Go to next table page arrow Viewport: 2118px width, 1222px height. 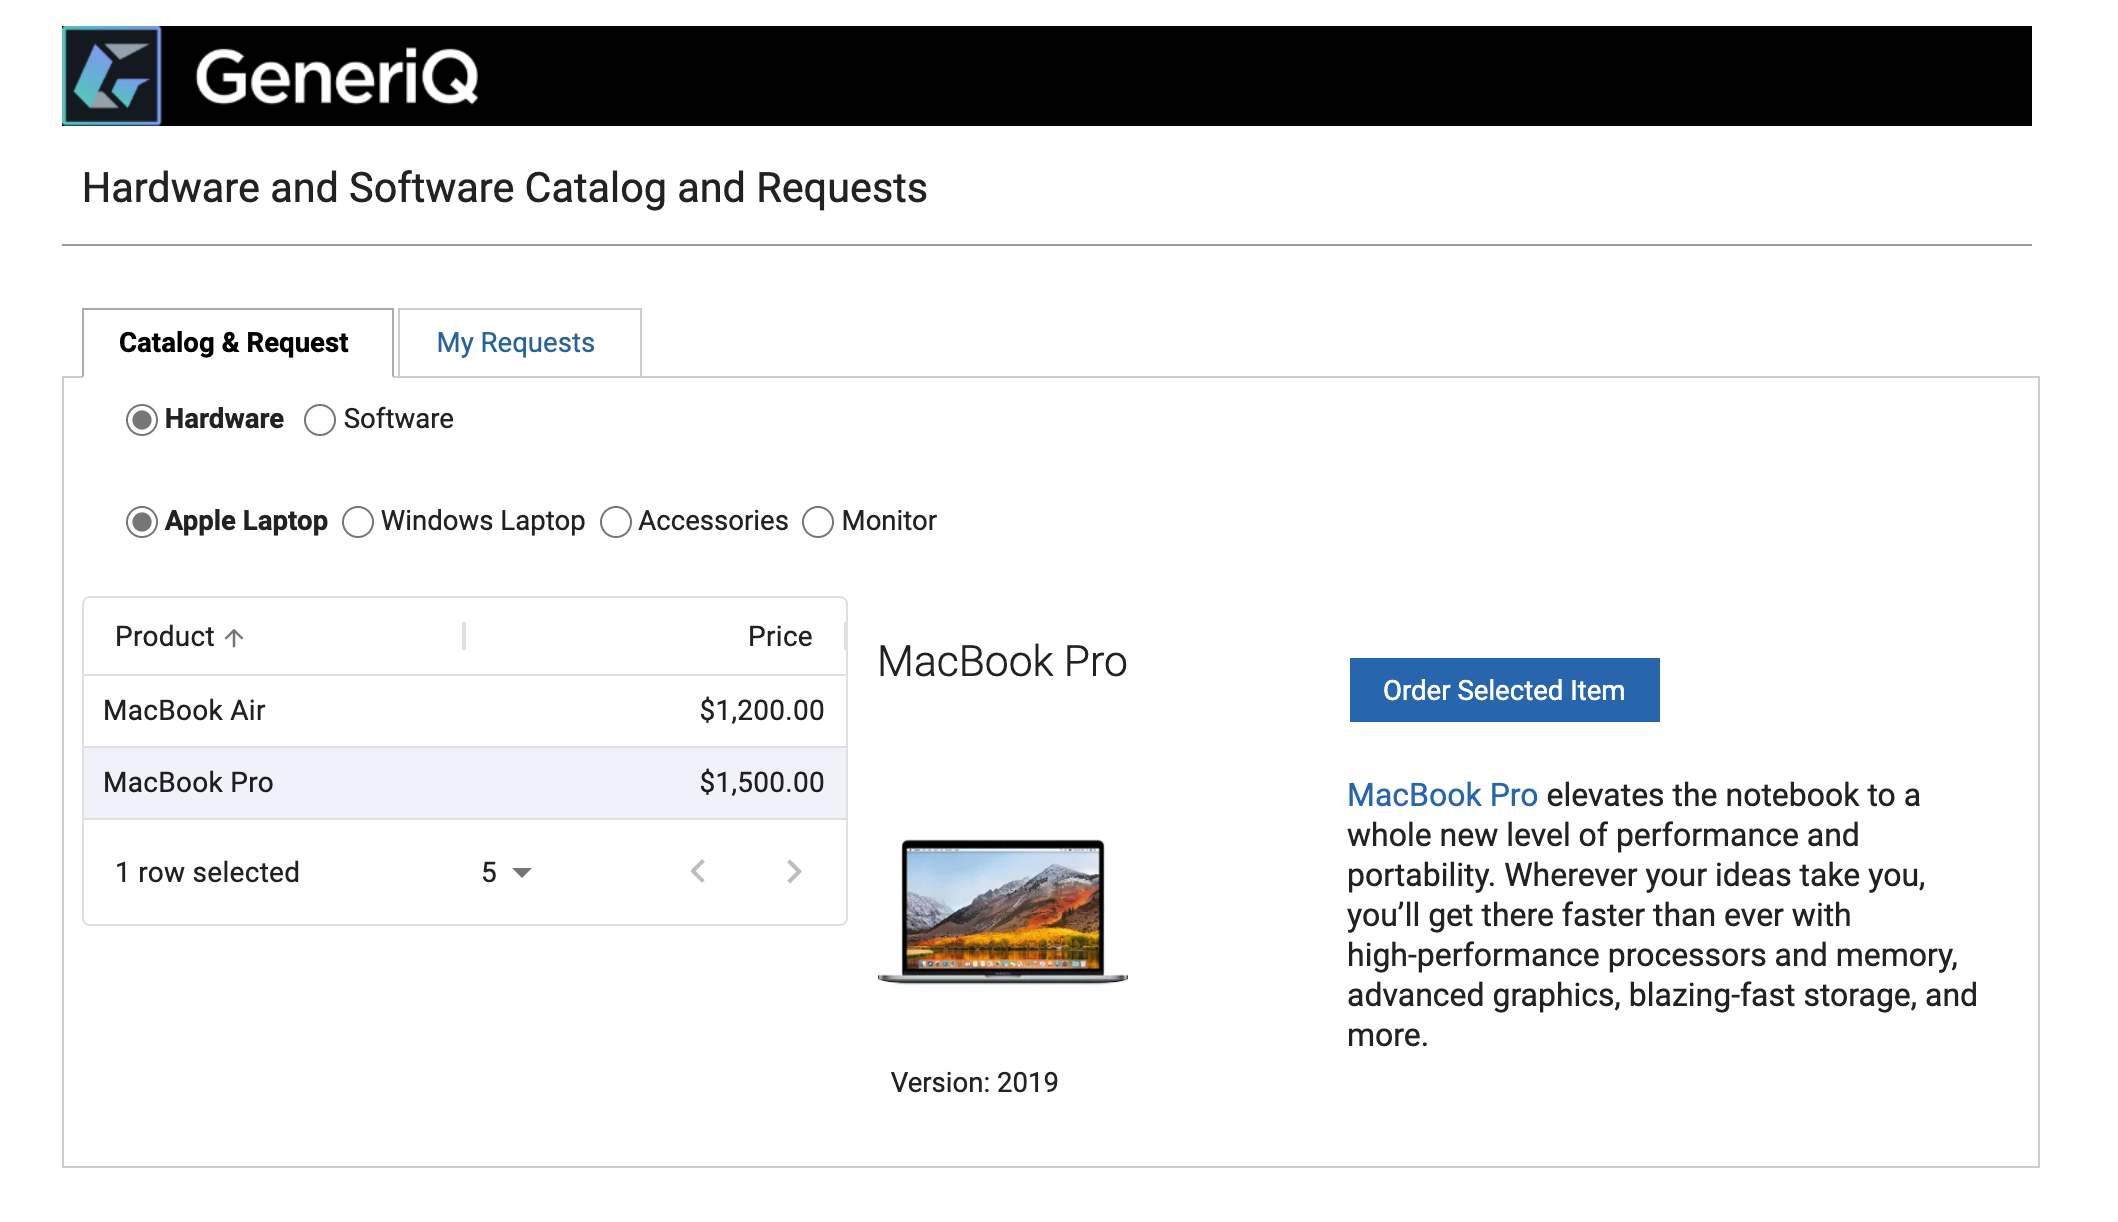coord(794,872)
